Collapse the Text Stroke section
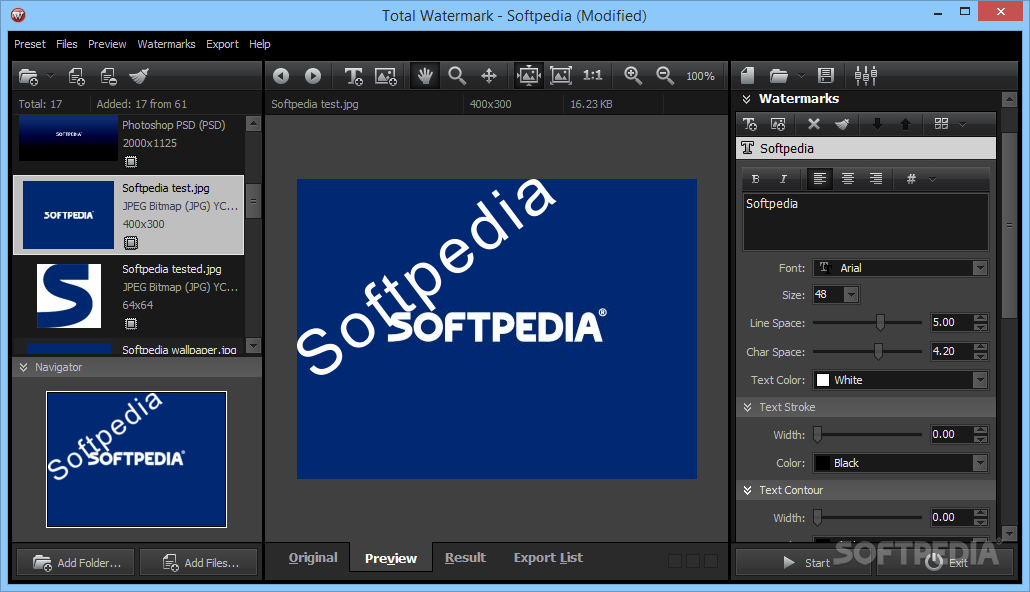The image size is (1030, 592). [748, 407]
